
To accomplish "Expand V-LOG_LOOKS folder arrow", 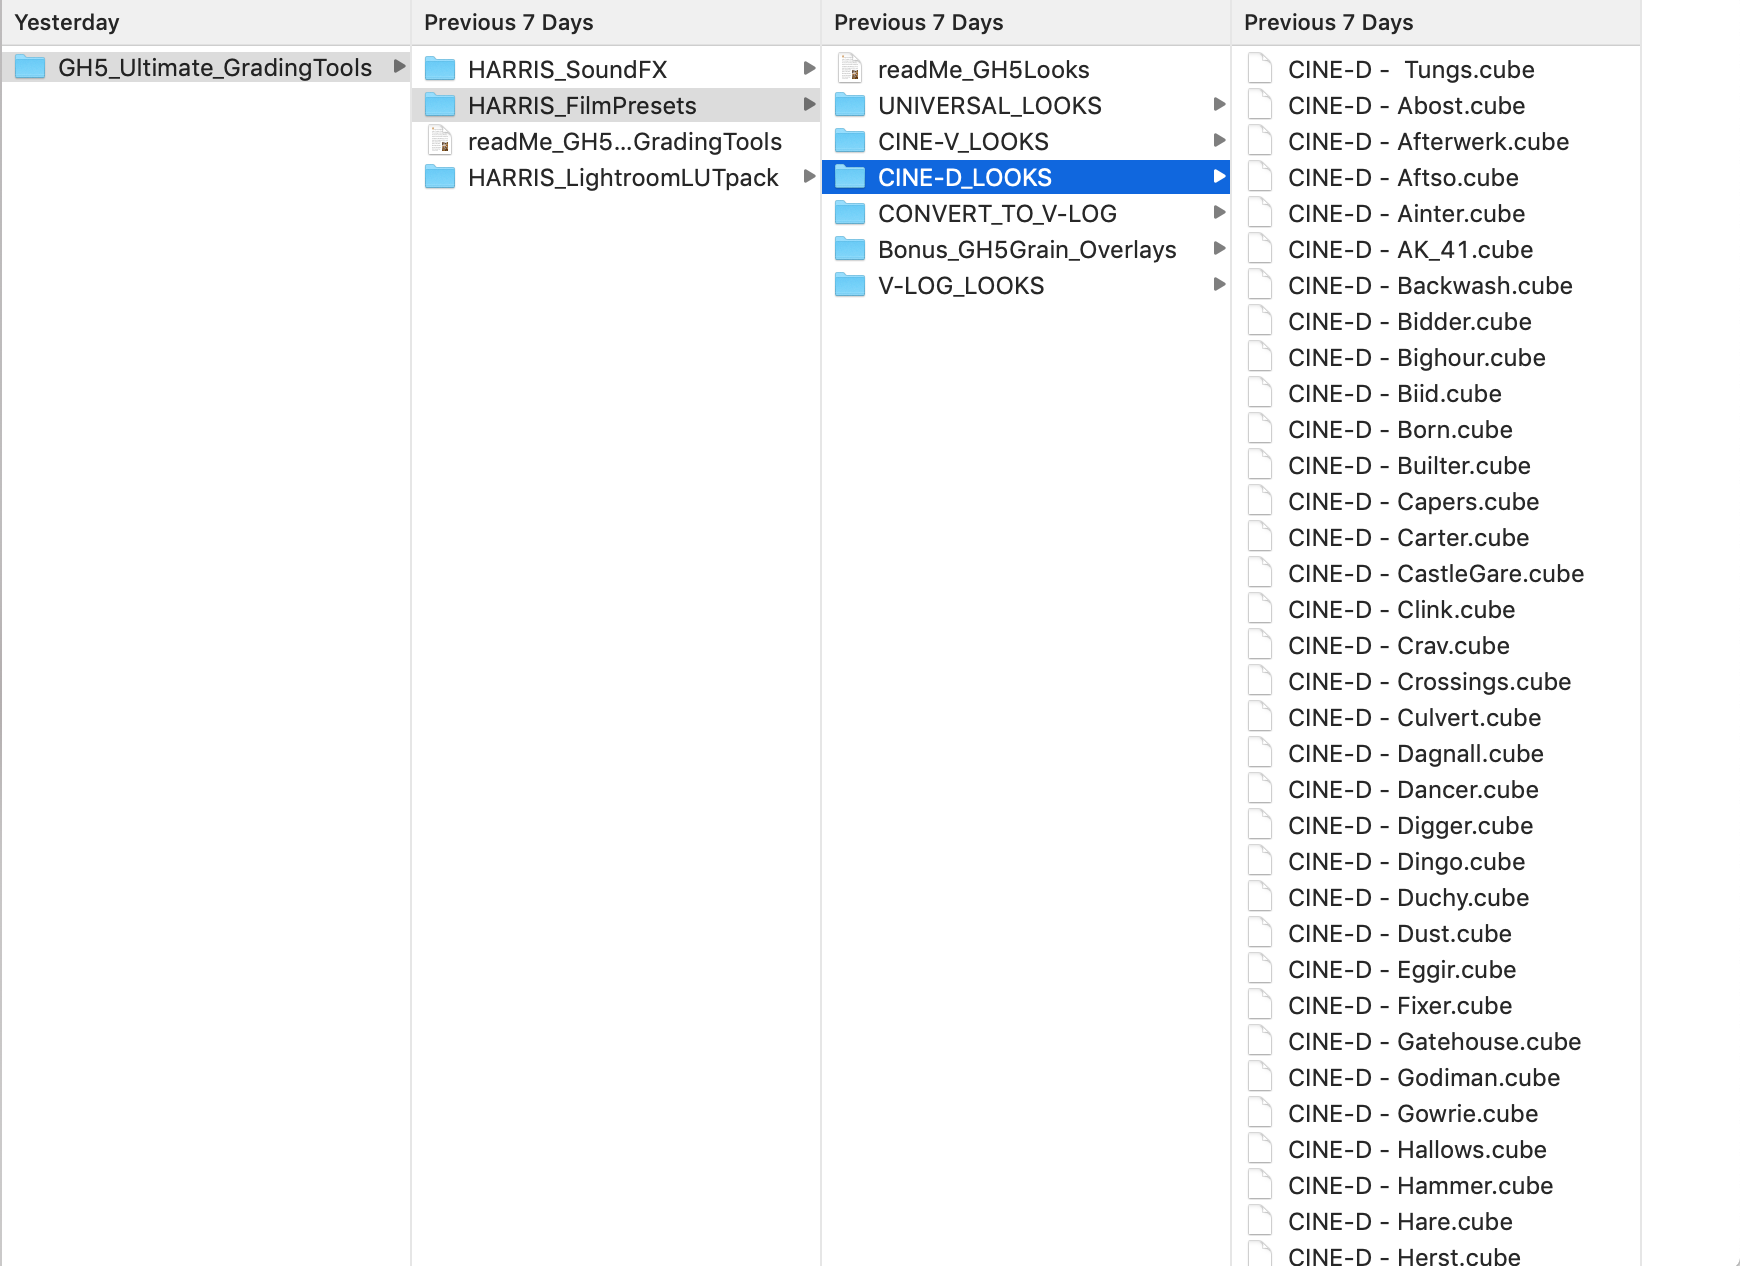I will pyautogui.click(x=1219, y=284).
